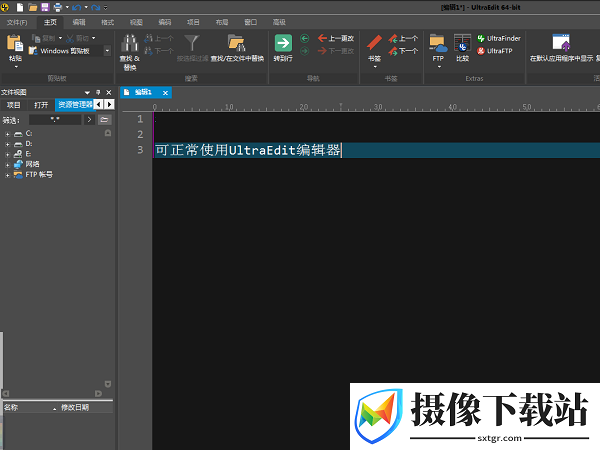
Task: Pin the file view panel
Action: click(98, 92)
